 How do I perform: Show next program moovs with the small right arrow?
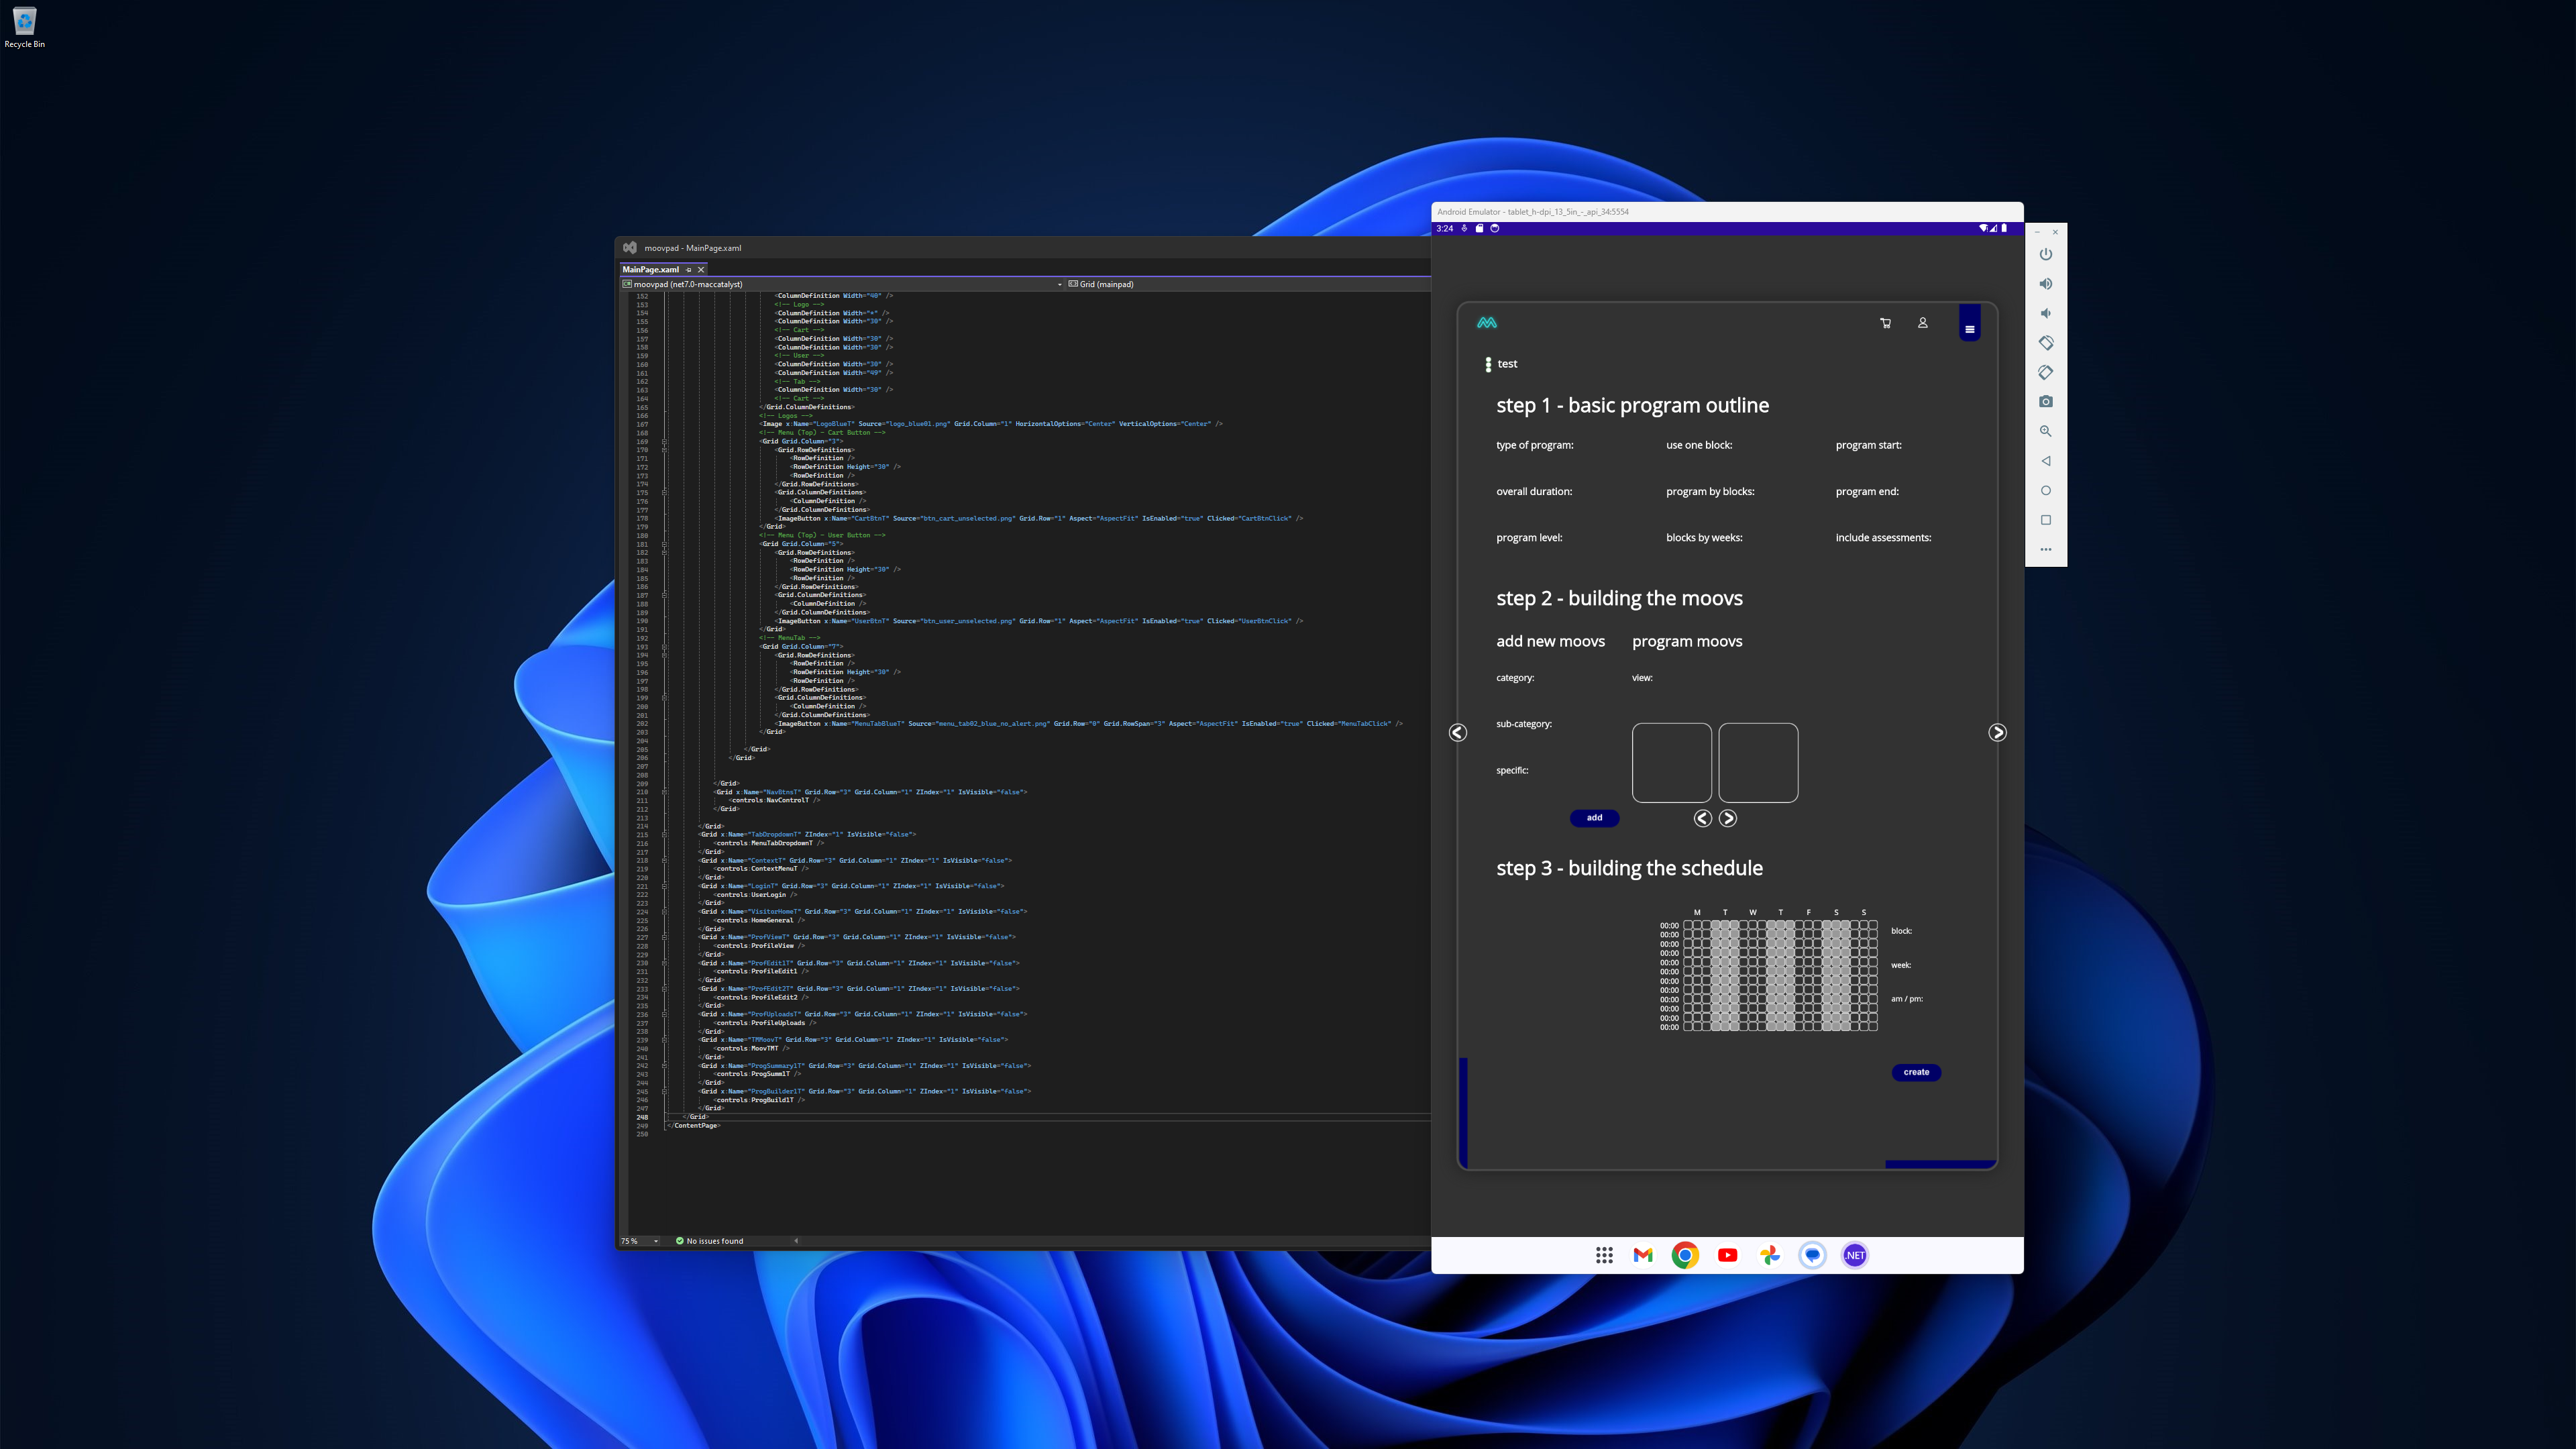click(x=1728, y=818)
